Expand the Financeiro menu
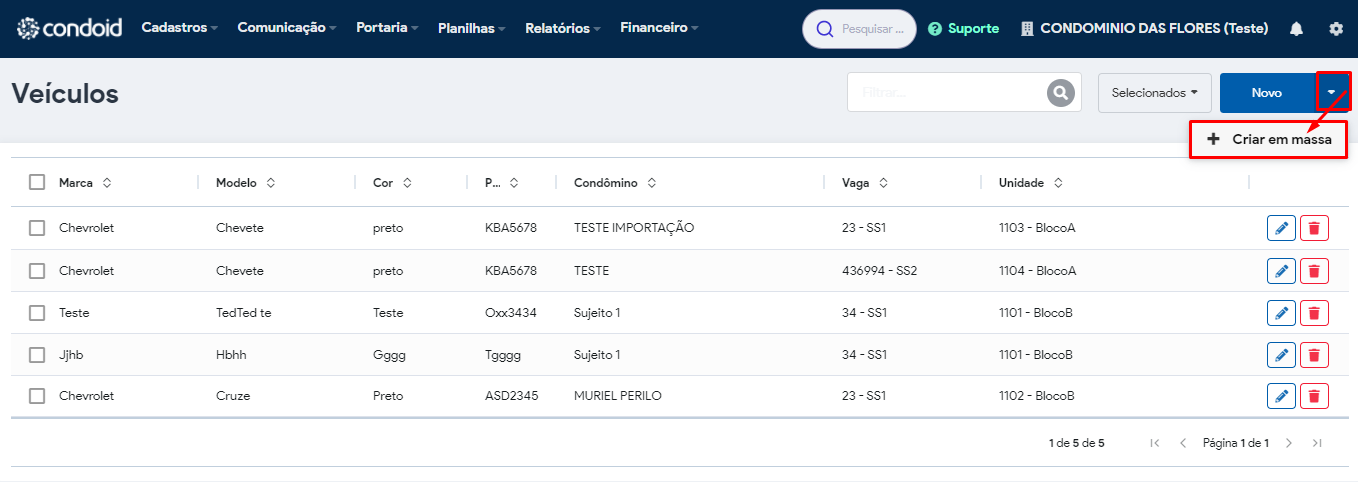 660,28
